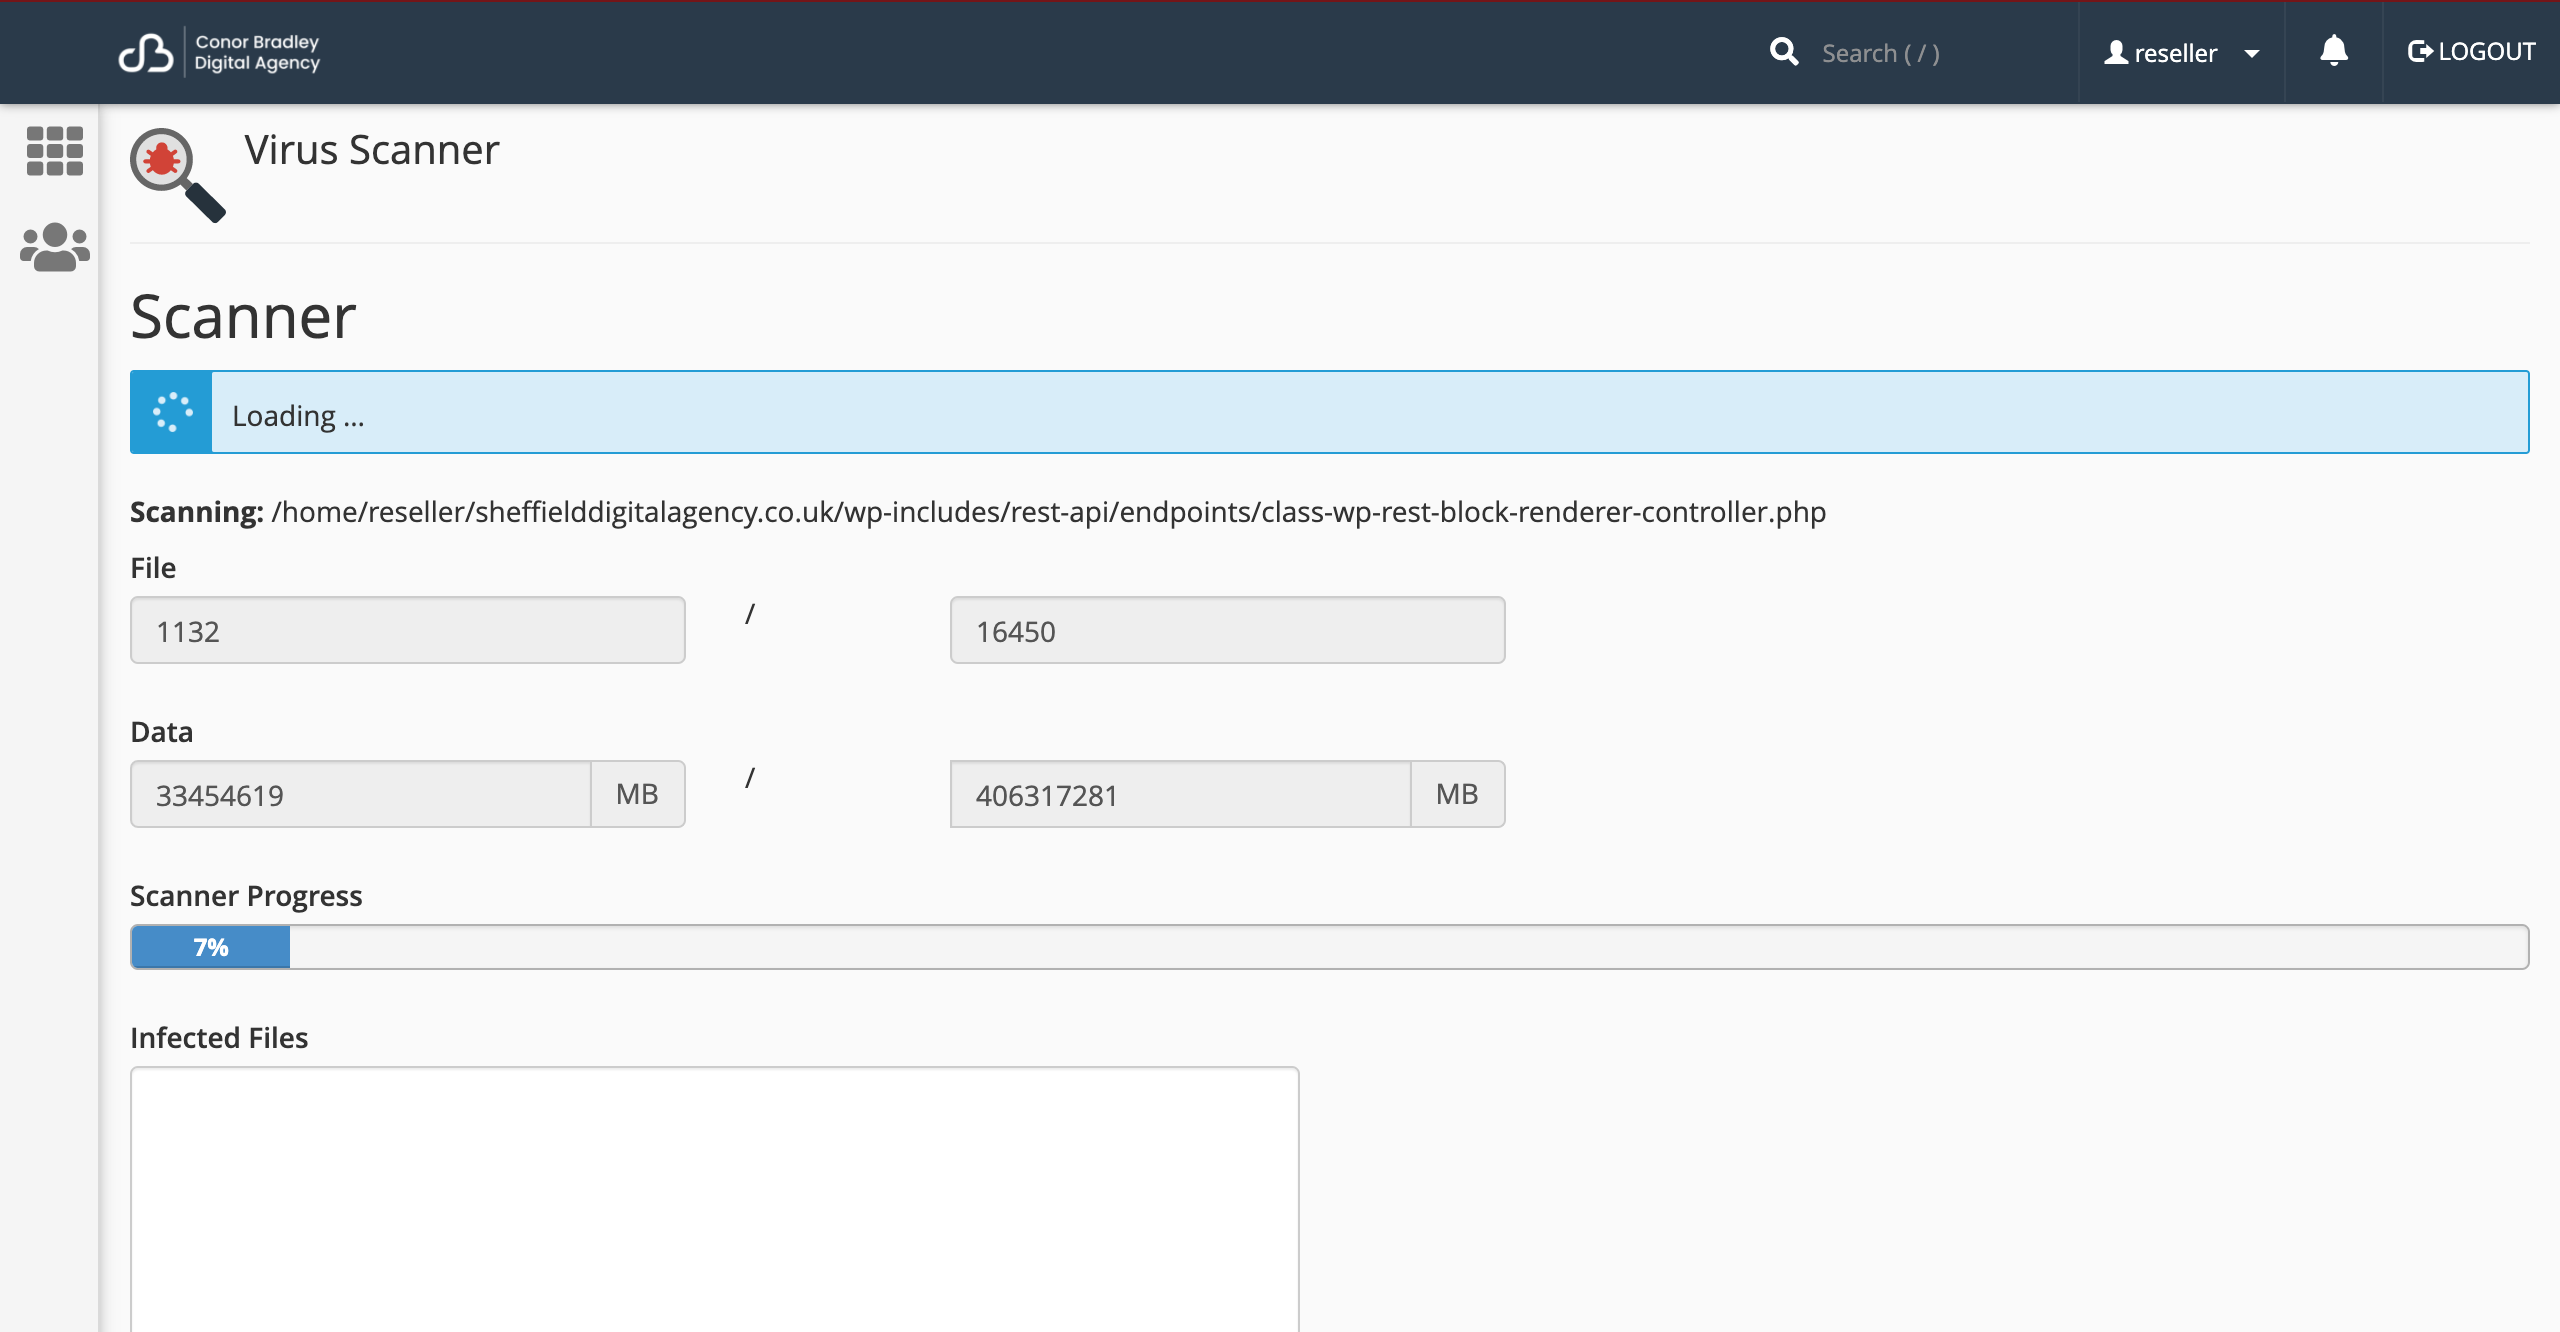The width and height of the screenshot is (2560, 1332).
Task: Click the Conor Bradley Digital Agency logo
Action: coord(219,52)
